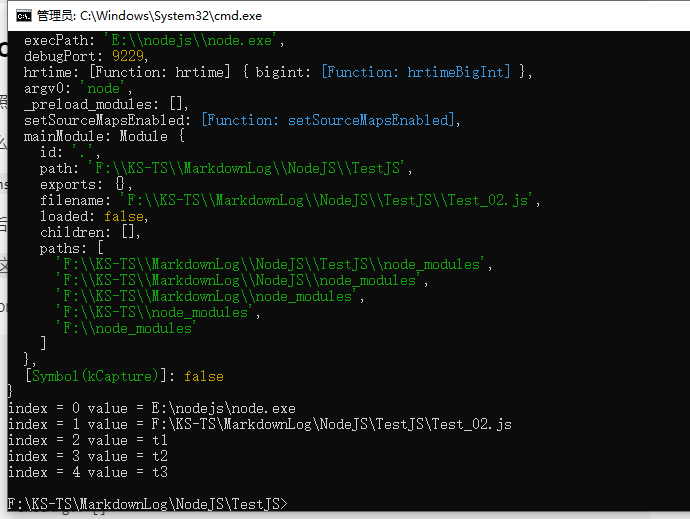Click the 'index = 0' output line

[151, 408]
